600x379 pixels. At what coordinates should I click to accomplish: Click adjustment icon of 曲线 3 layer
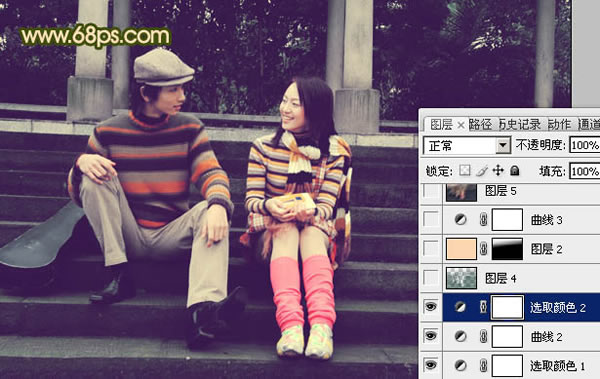[461, 220]
